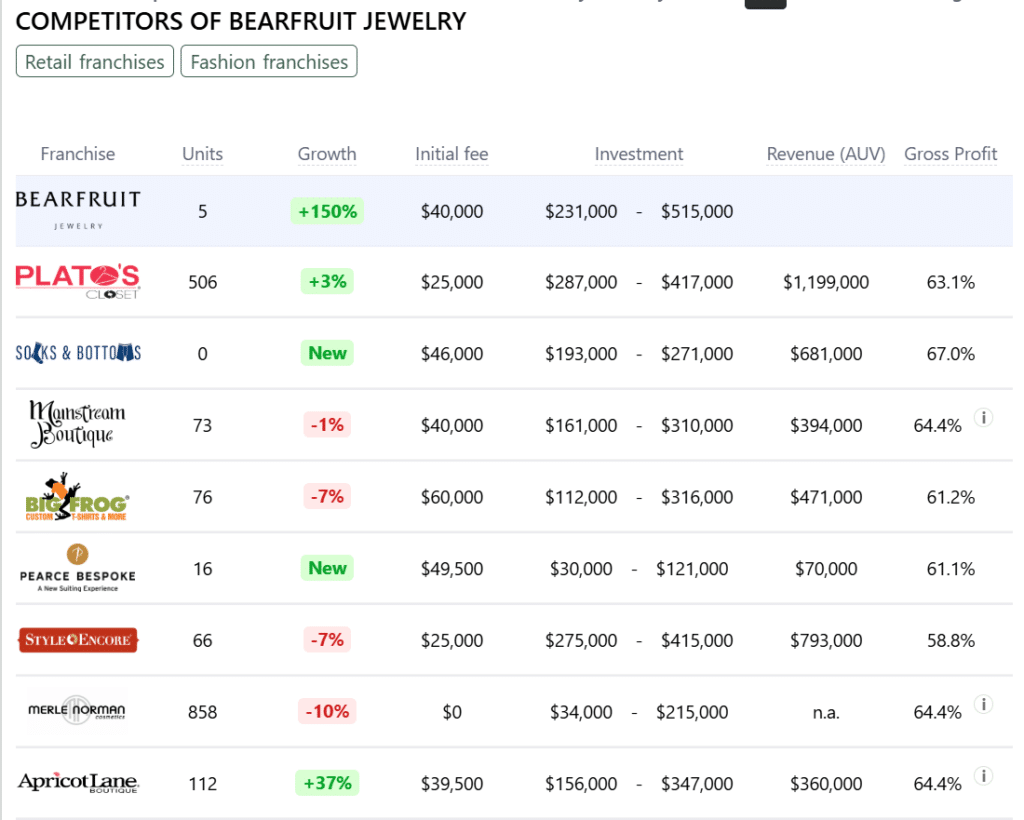Open the Socks & Bottoms logo

[78, 353]
